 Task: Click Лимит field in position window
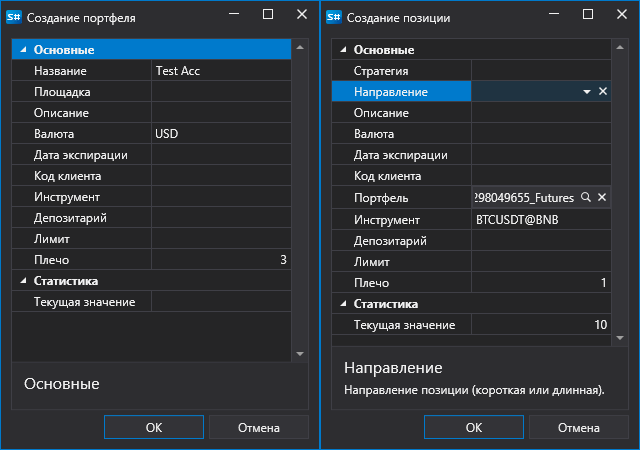541,262
